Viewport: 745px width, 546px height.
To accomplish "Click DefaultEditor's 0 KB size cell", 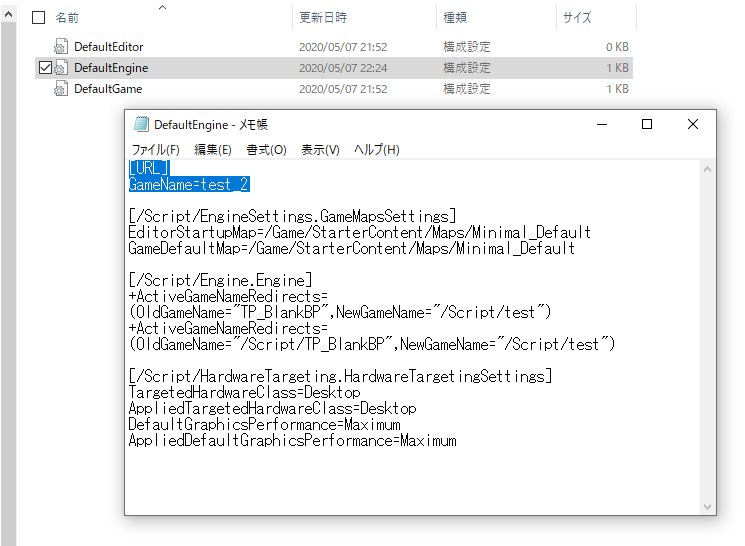I will (617, 47).
